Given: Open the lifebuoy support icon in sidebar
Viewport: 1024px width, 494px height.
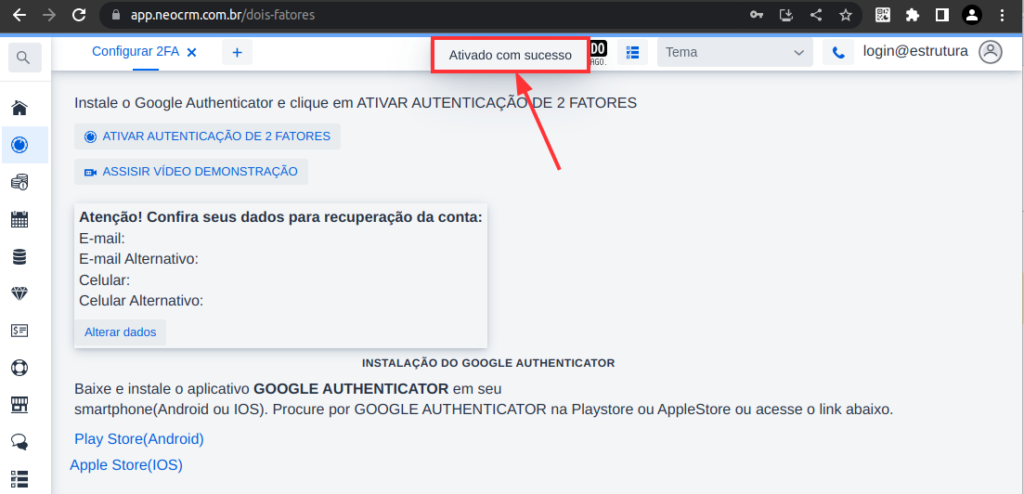Looking at the screenshot, I should click(19, 367).
